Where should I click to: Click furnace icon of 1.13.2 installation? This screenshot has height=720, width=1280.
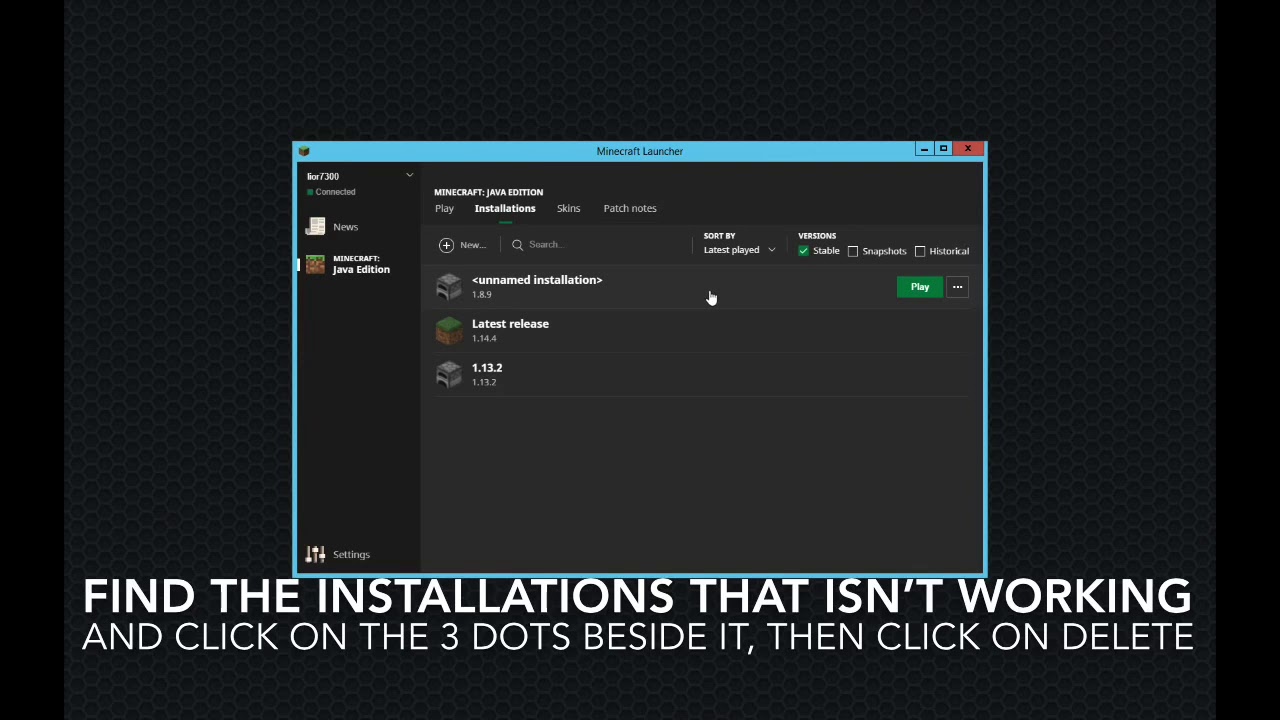(x=449, y=374)
